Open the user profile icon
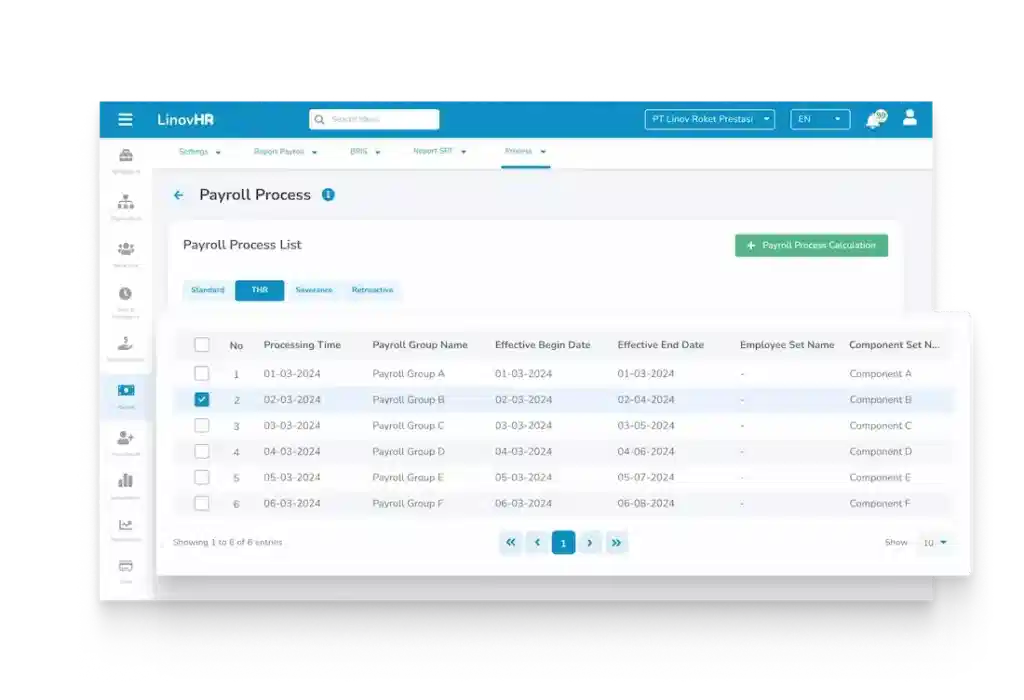1024x700 pixels. (909, 118)
